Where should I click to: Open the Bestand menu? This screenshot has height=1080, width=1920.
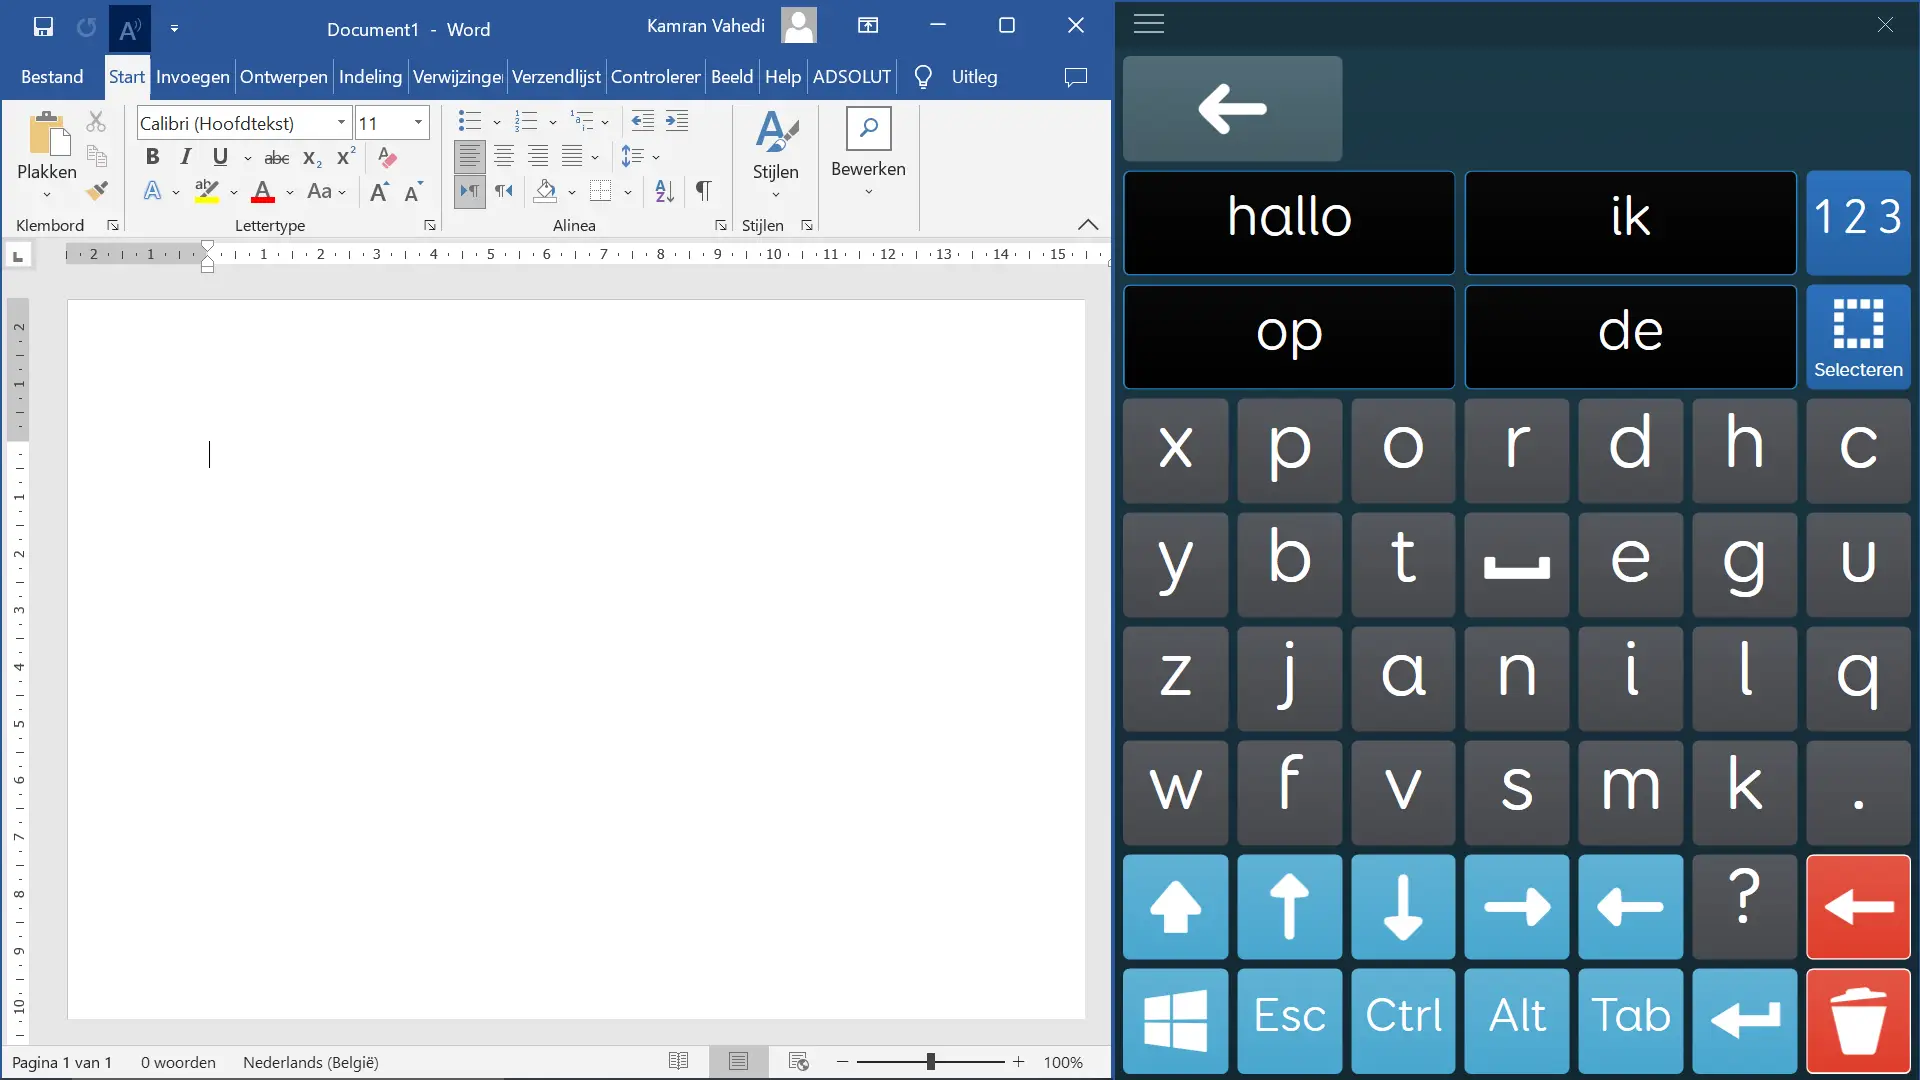pyautogui.click(x=52, y=77)
